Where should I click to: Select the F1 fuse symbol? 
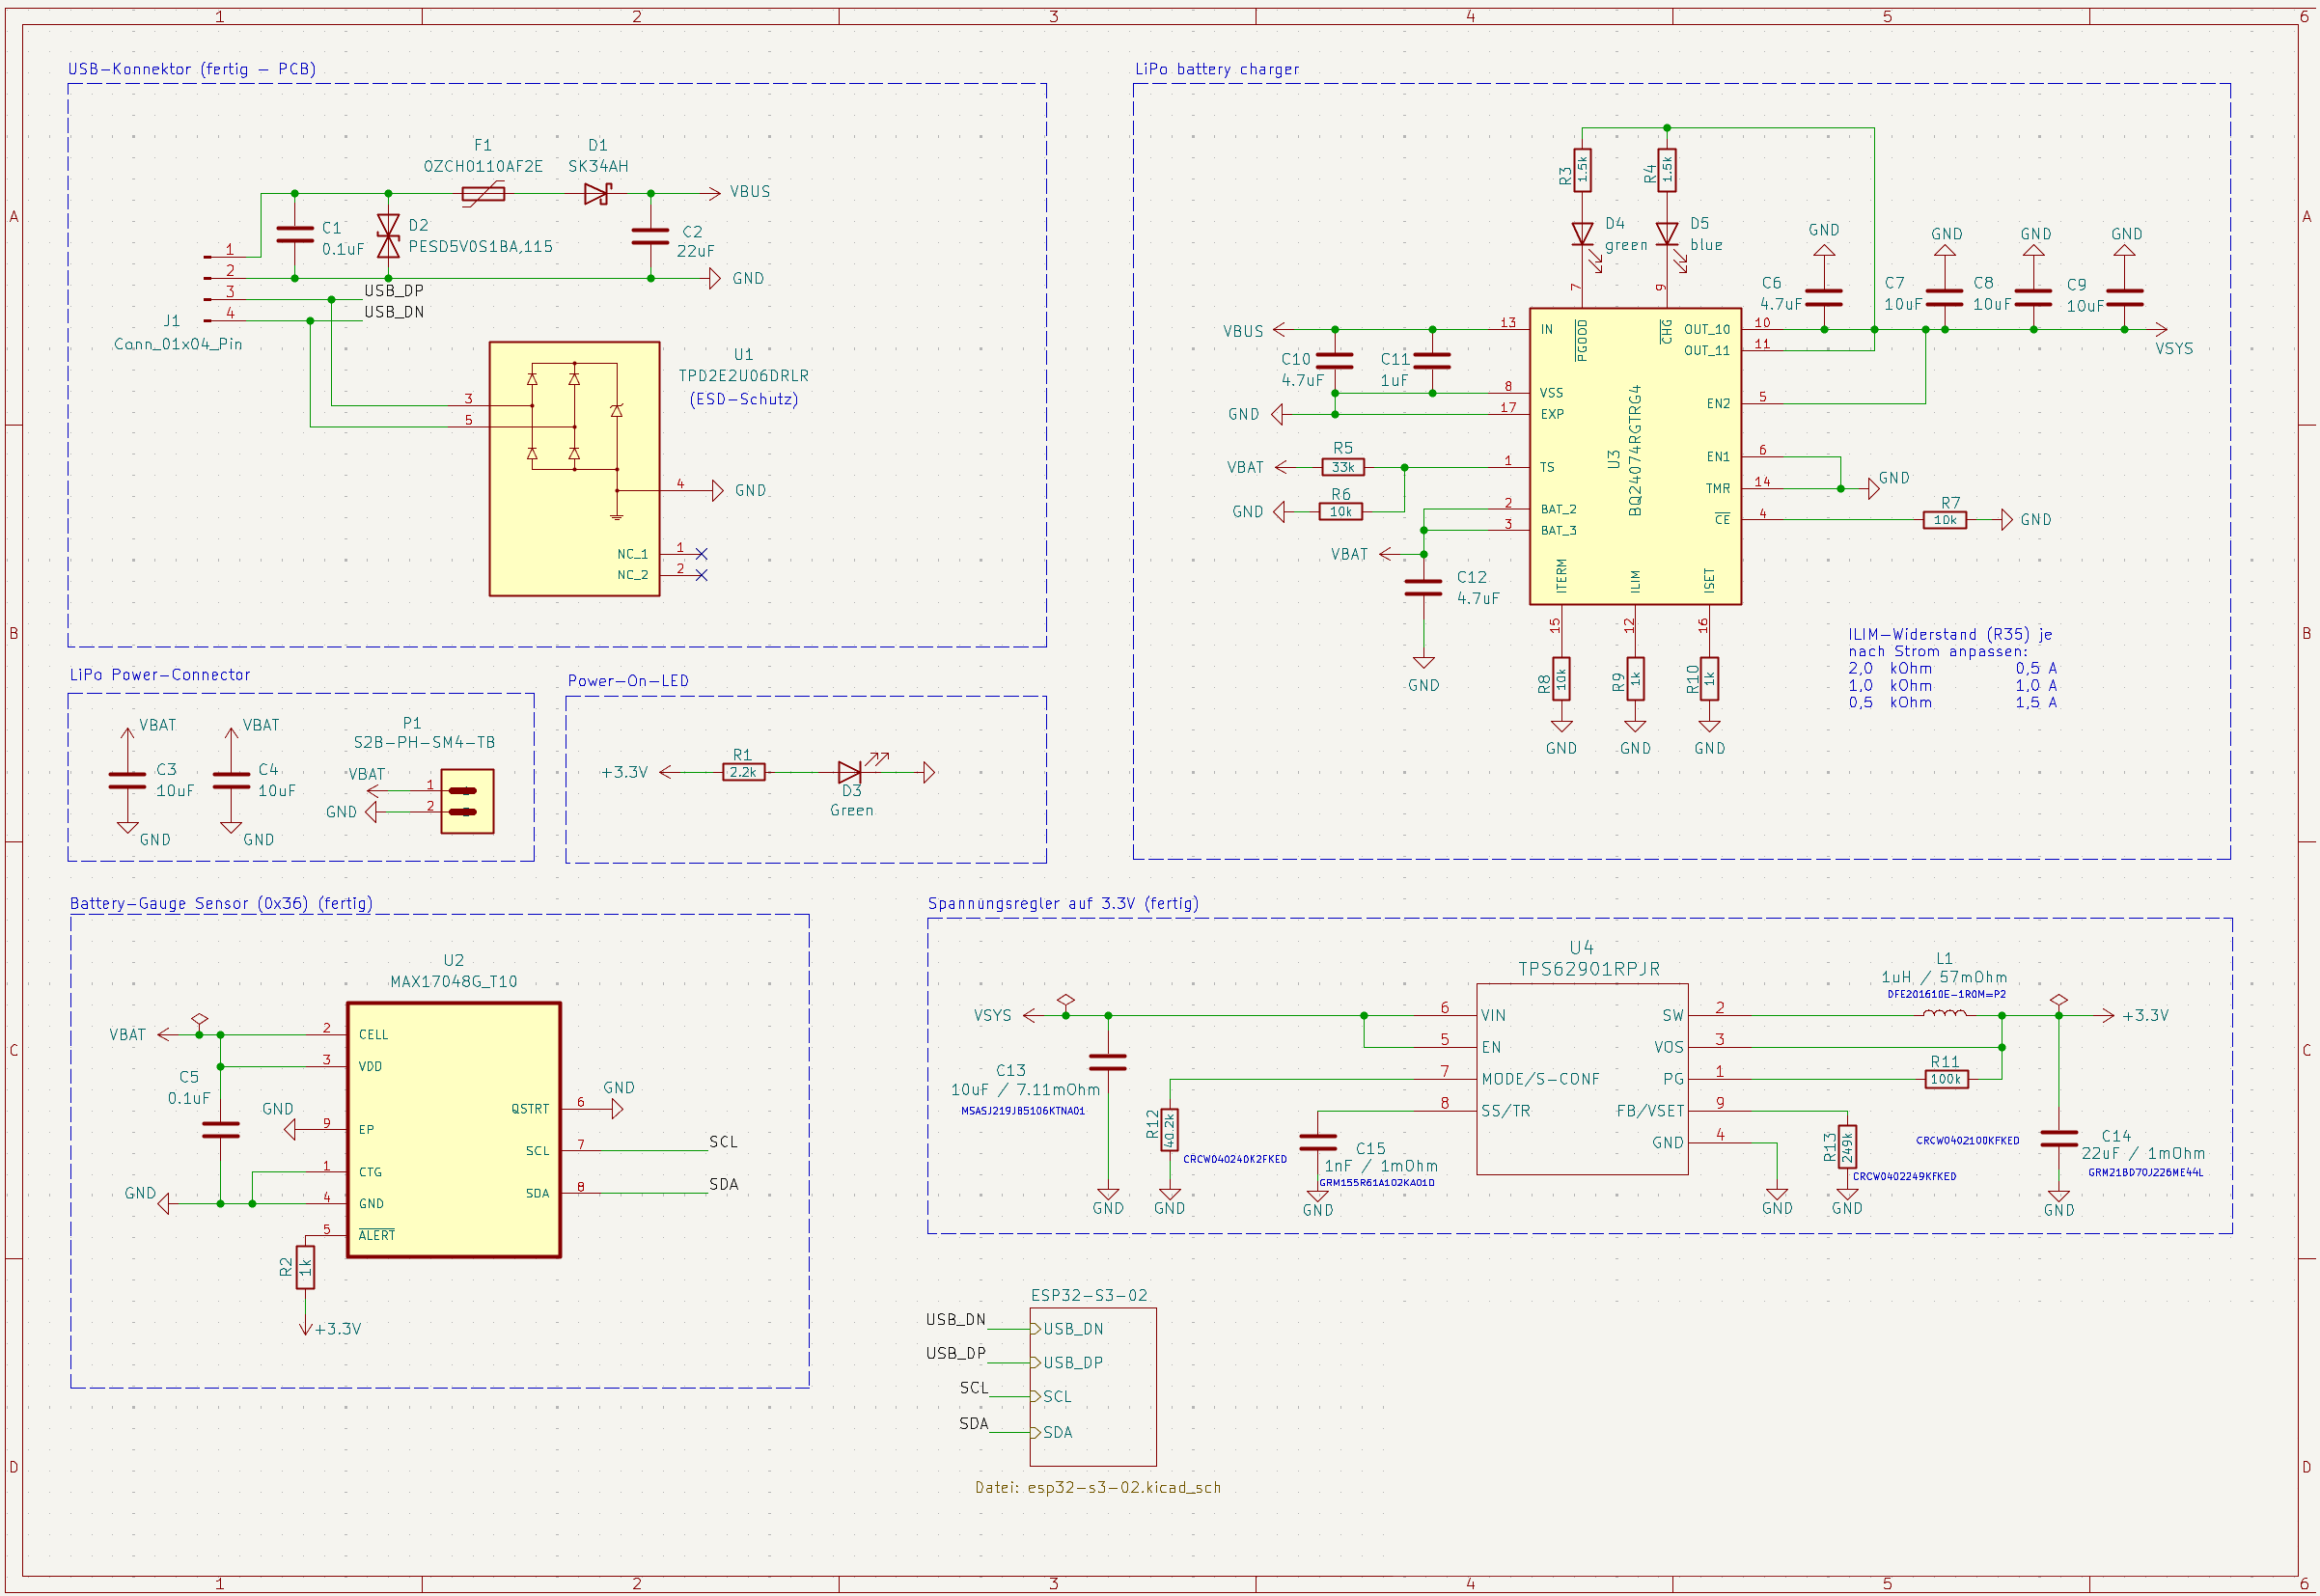[483, 194]
